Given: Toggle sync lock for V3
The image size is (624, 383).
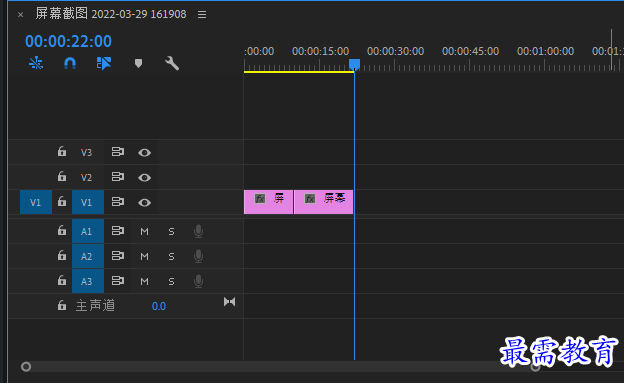Looking at the screenshot, I should pyautogui.click(x=117, y=152).
